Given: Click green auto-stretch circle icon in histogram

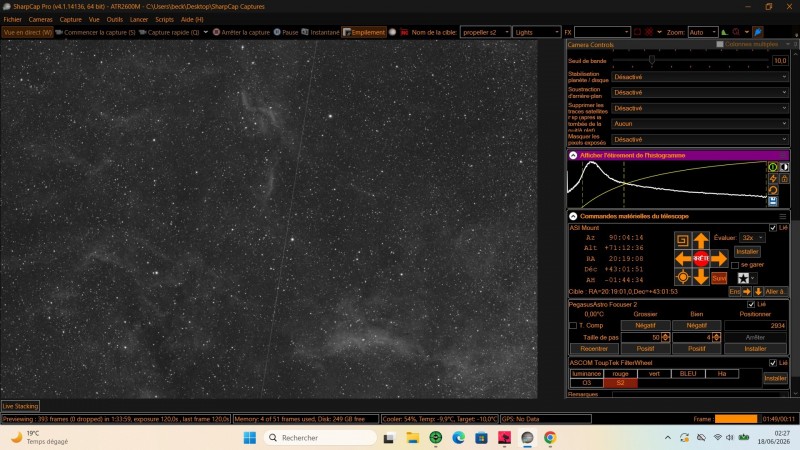Looking at the screenshot, I should tap(773, 167).
